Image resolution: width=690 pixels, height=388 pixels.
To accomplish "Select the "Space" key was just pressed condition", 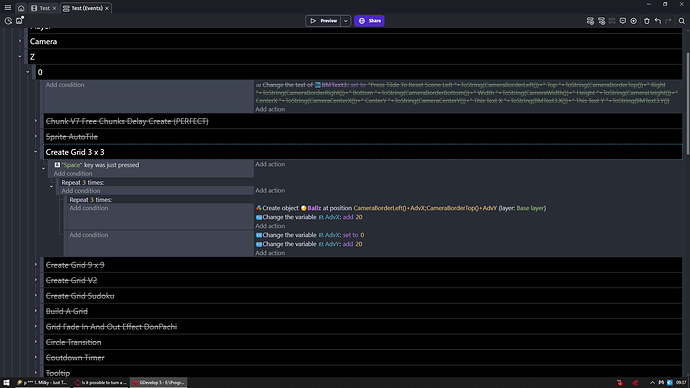I will click(97, 165).
